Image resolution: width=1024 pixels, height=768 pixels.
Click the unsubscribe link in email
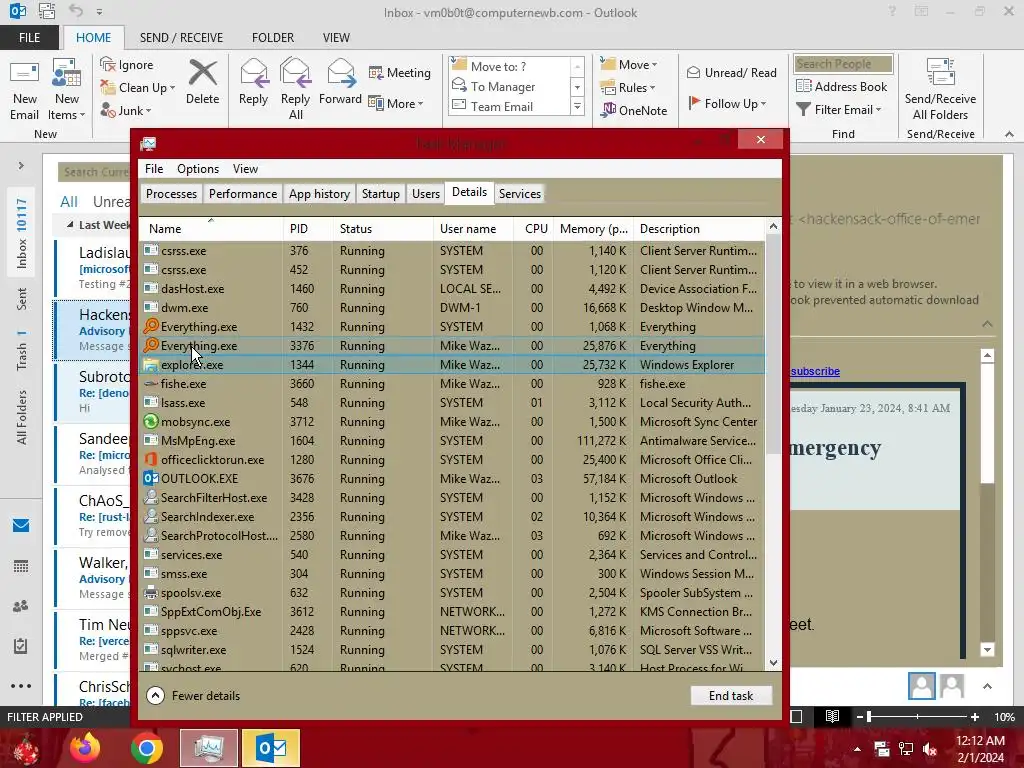click(x=815, y=371)
